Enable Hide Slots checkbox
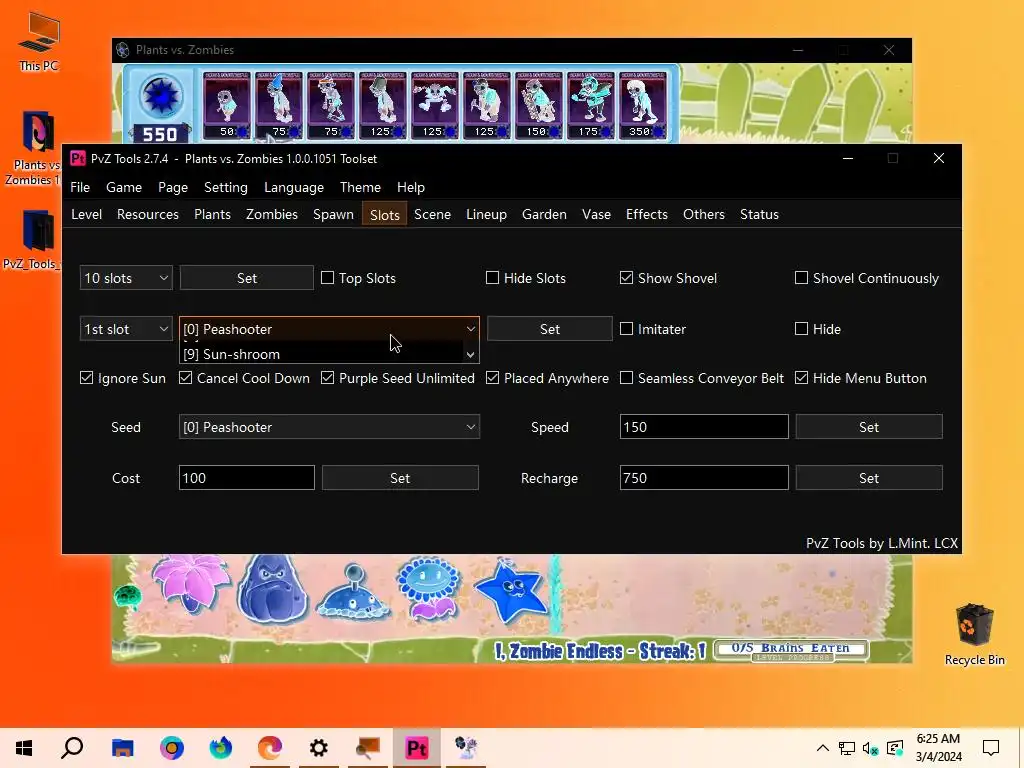The image size is (1024, 768). click(526, 278)
